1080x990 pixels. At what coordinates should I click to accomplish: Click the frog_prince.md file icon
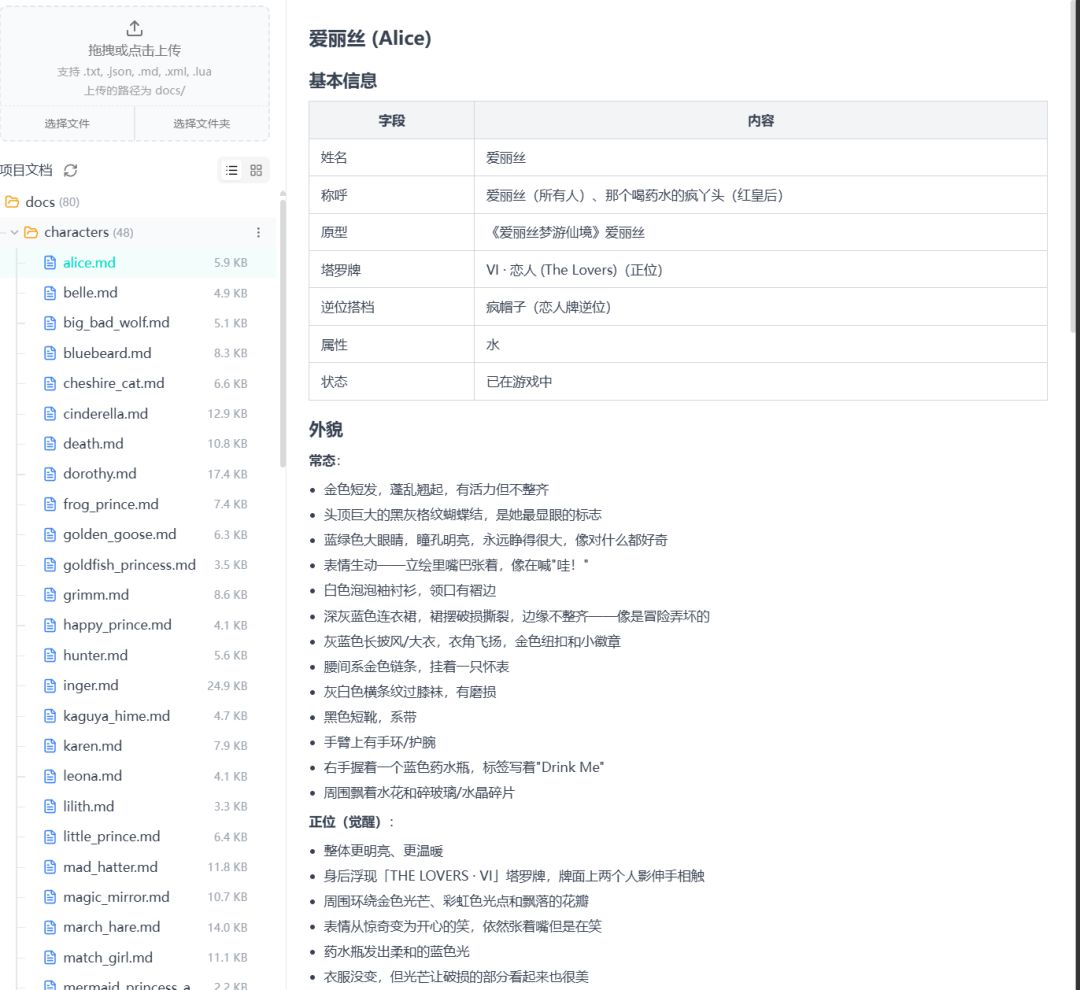coord(50,504)
